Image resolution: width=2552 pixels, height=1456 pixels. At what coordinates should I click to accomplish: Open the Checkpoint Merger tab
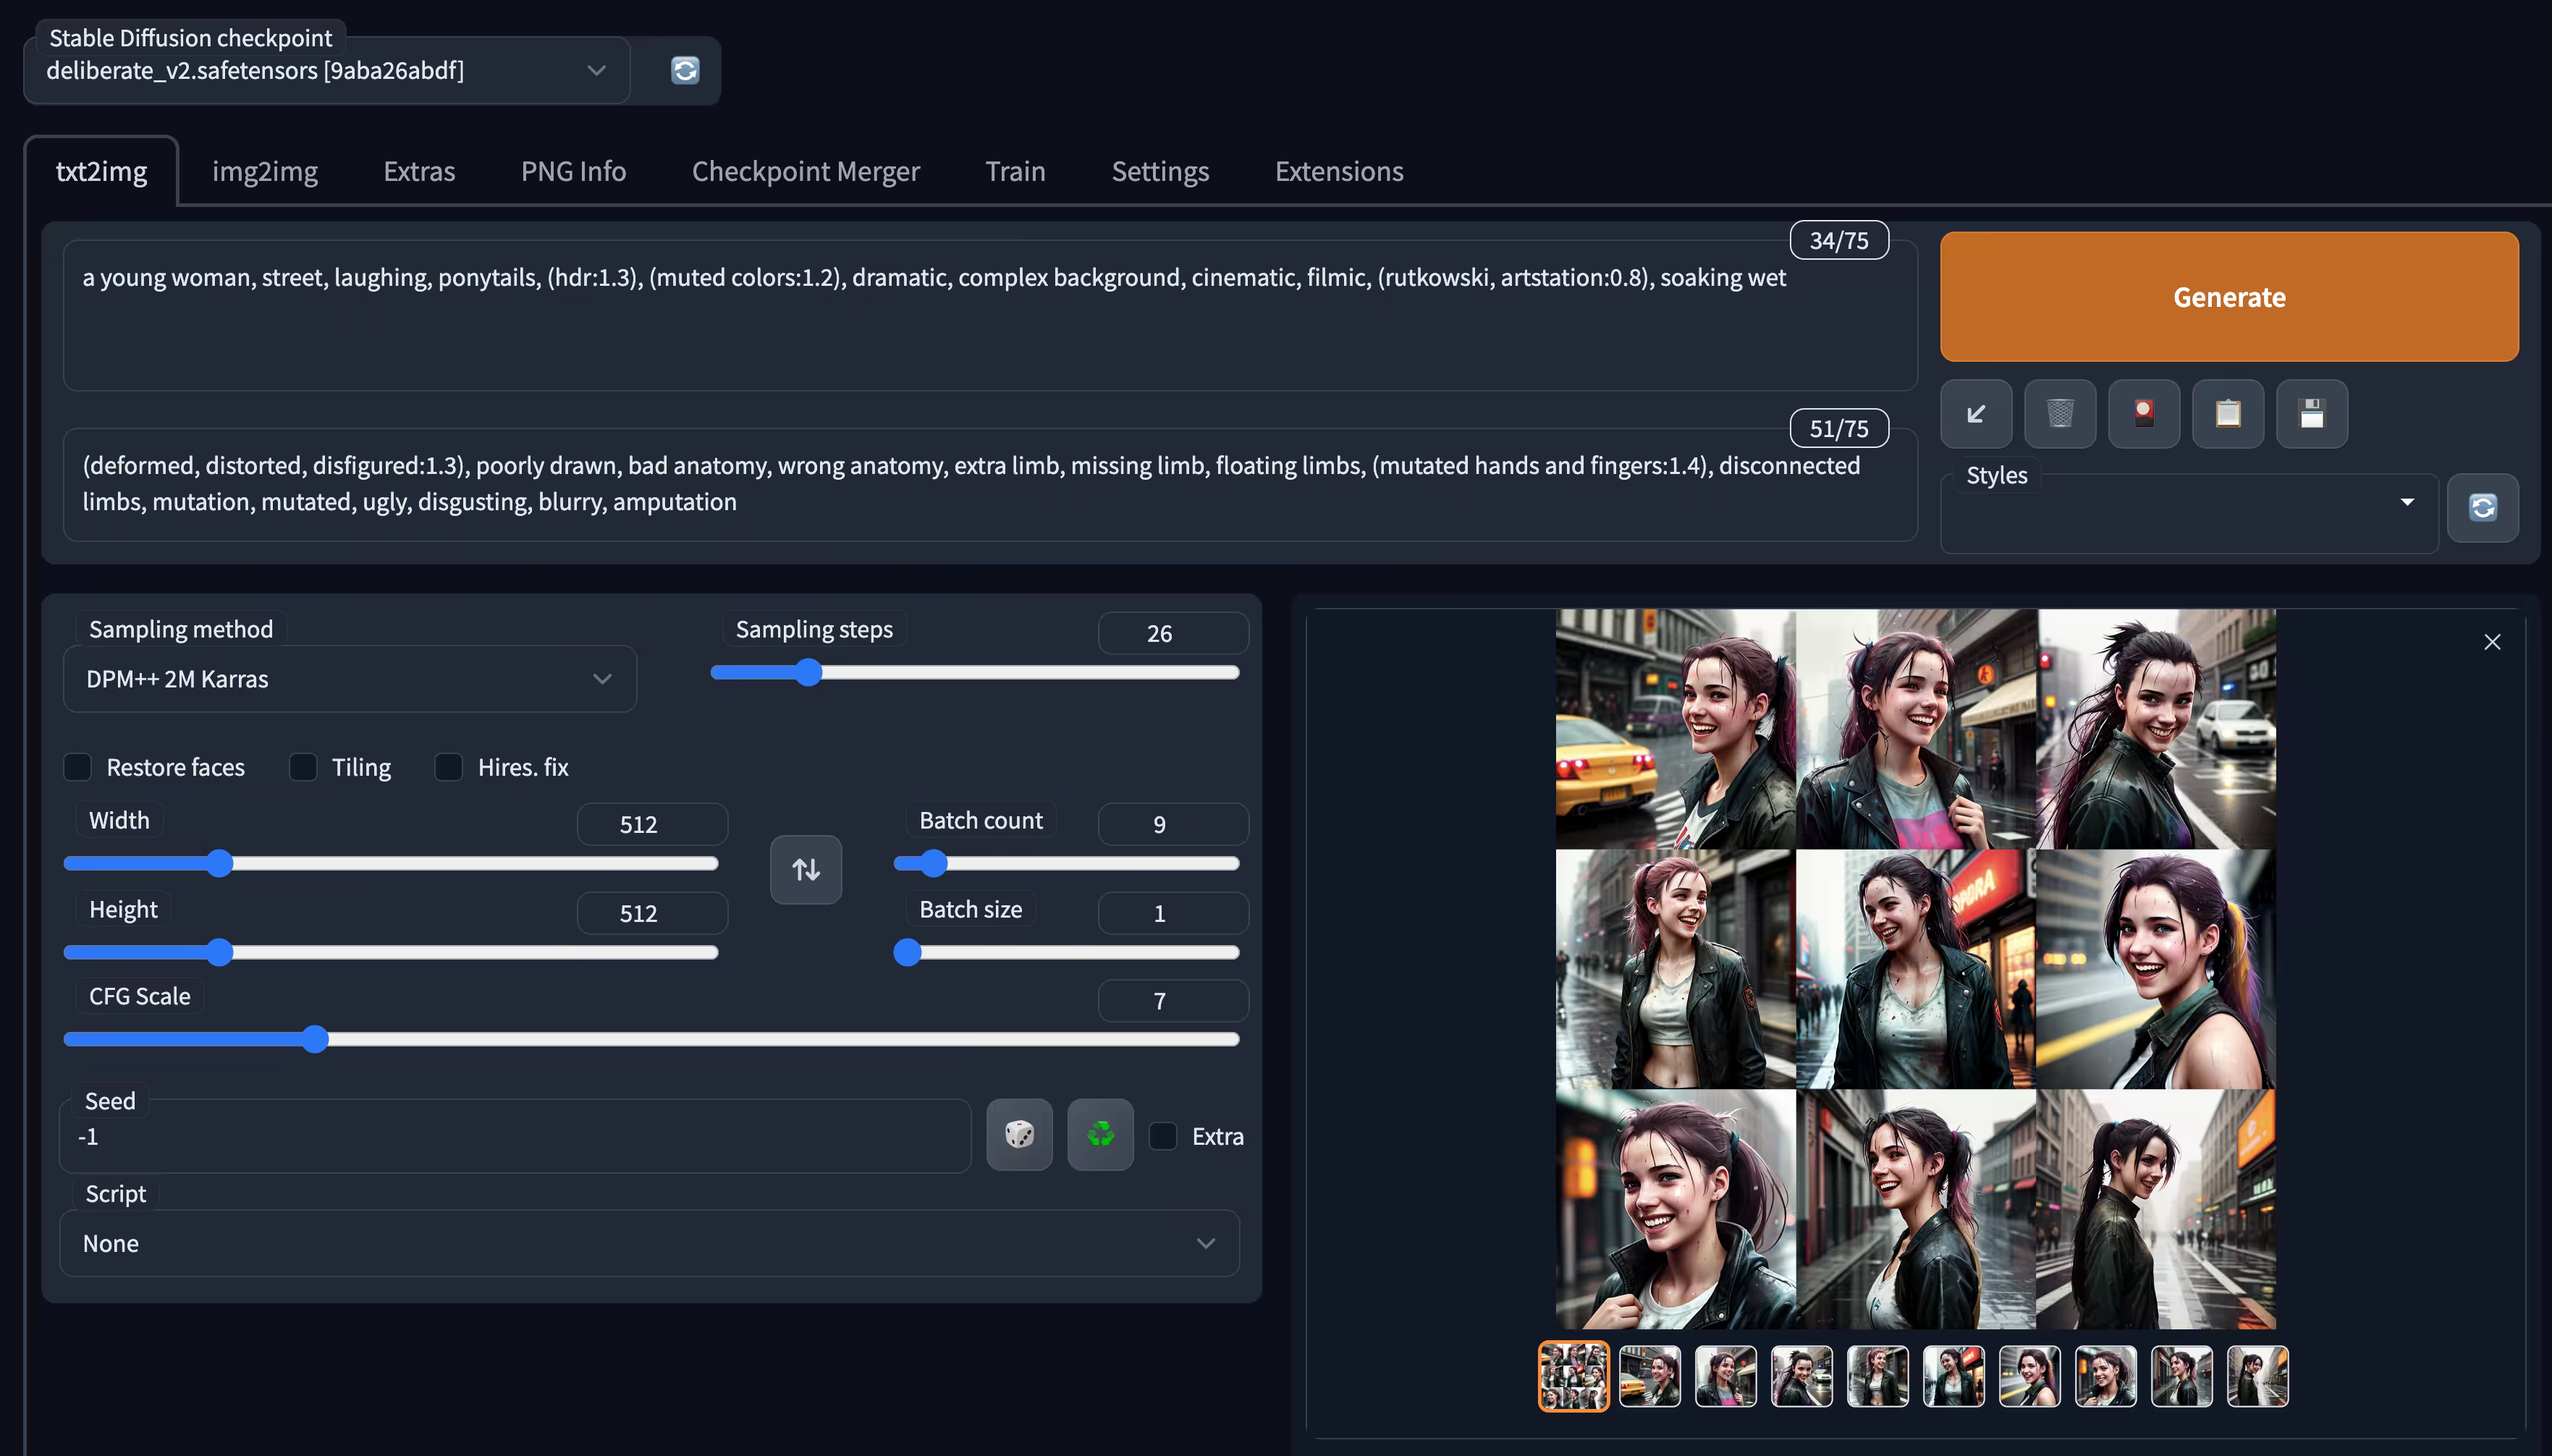click(805, 171)
